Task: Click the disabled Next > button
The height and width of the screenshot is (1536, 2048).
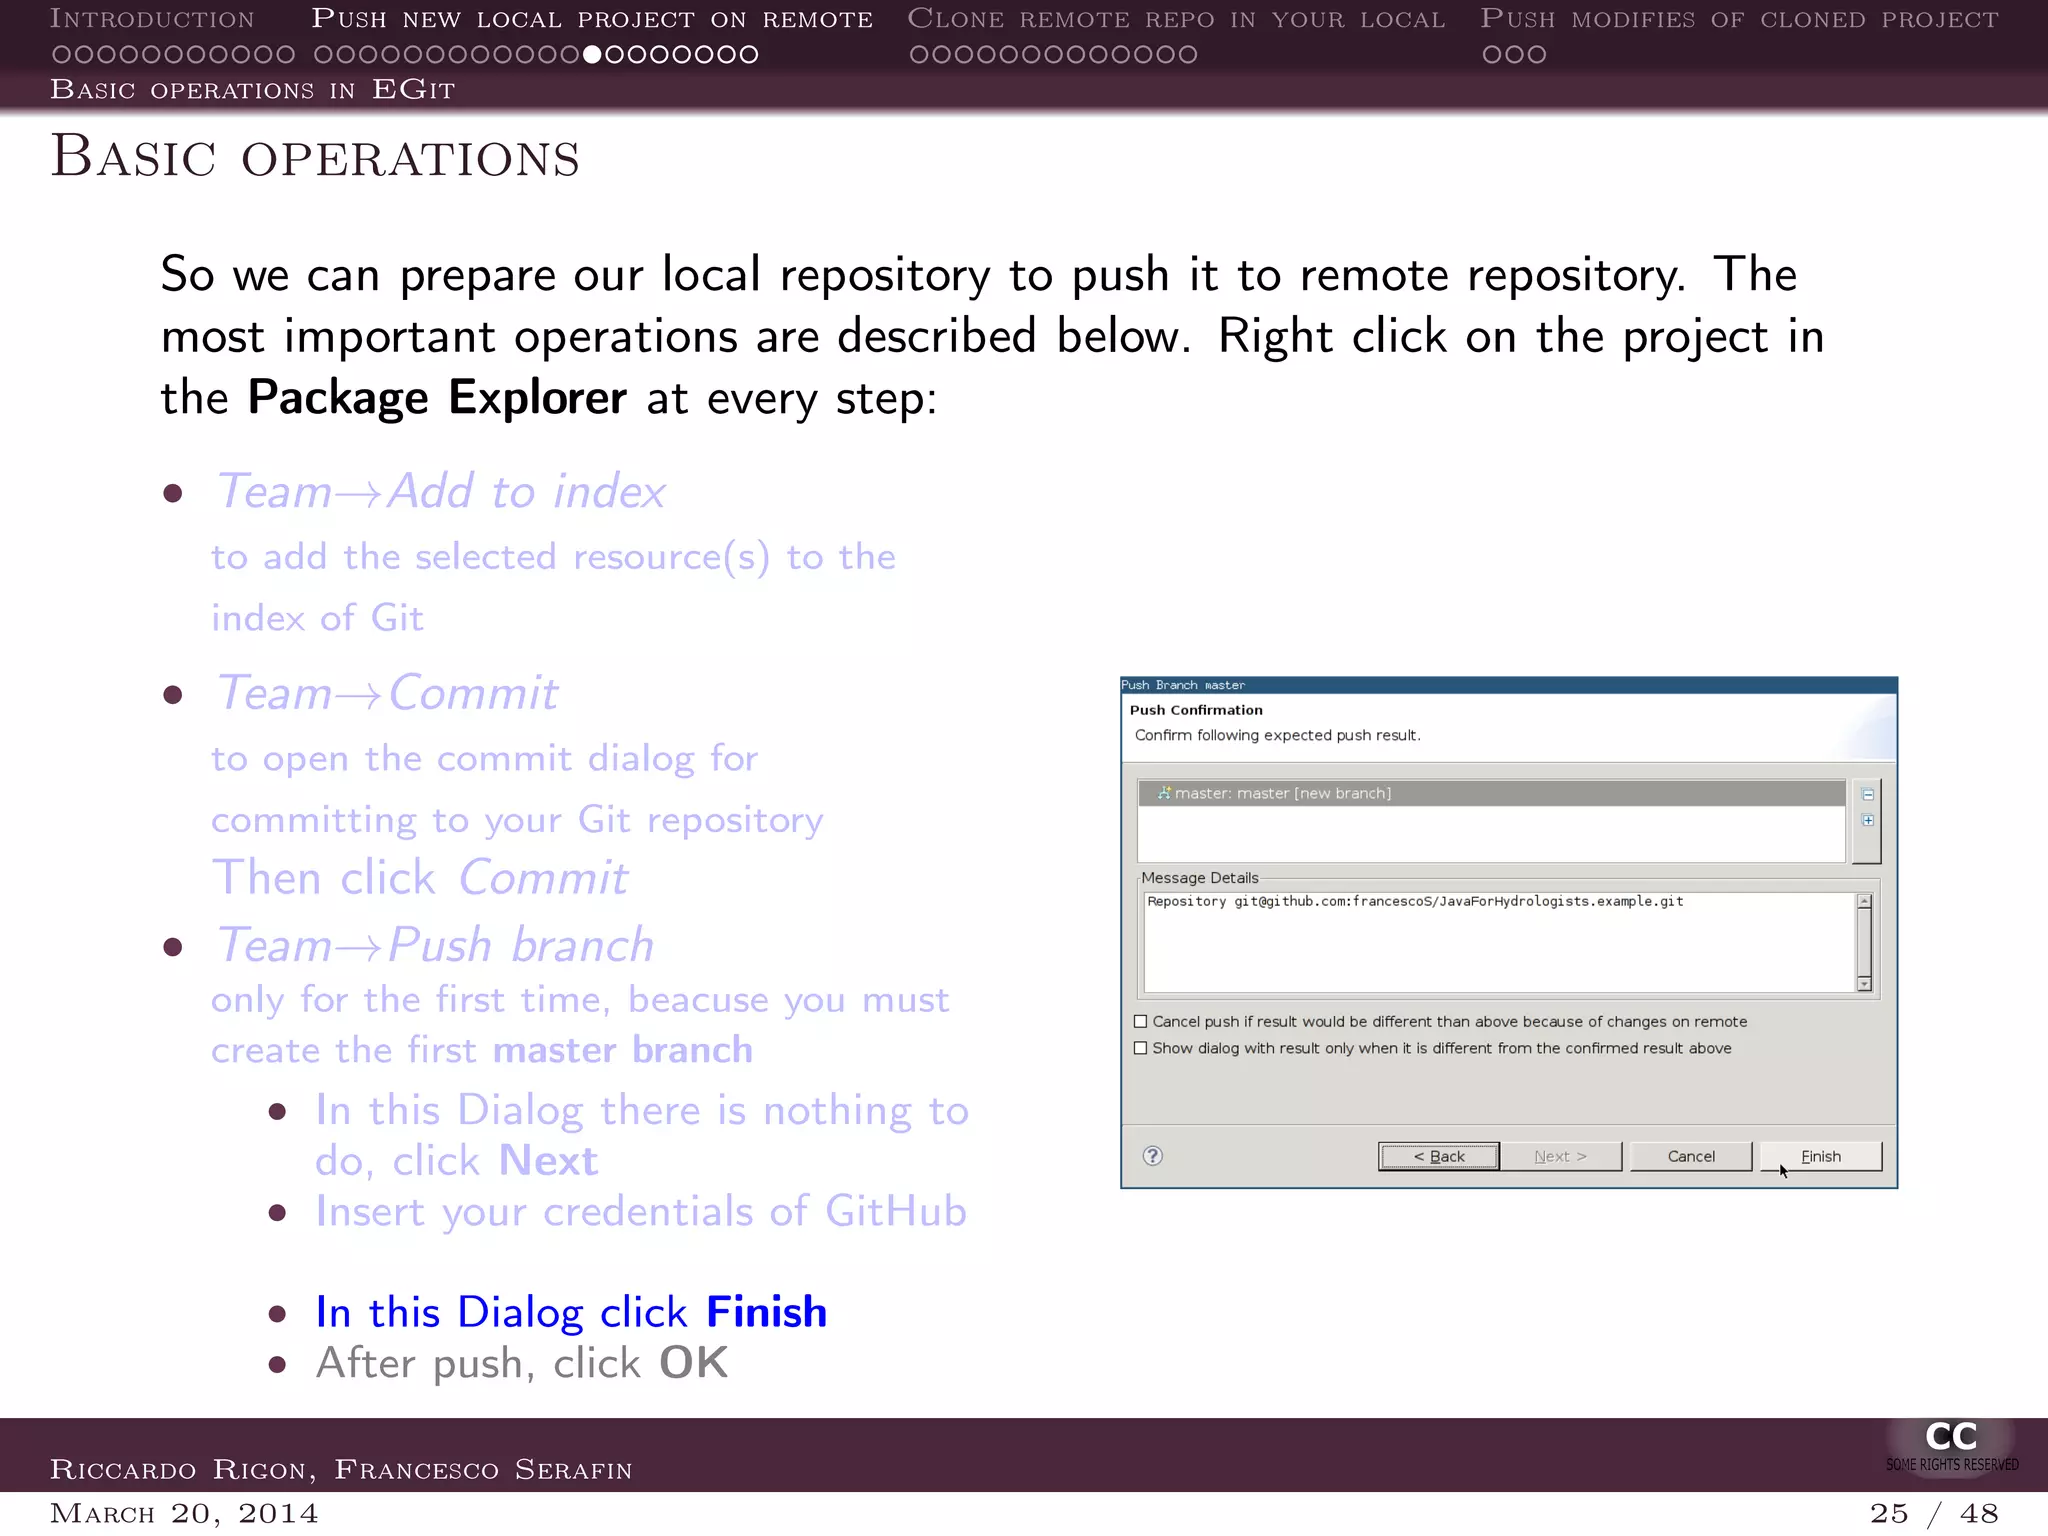Action: tap(1561, 1156)
